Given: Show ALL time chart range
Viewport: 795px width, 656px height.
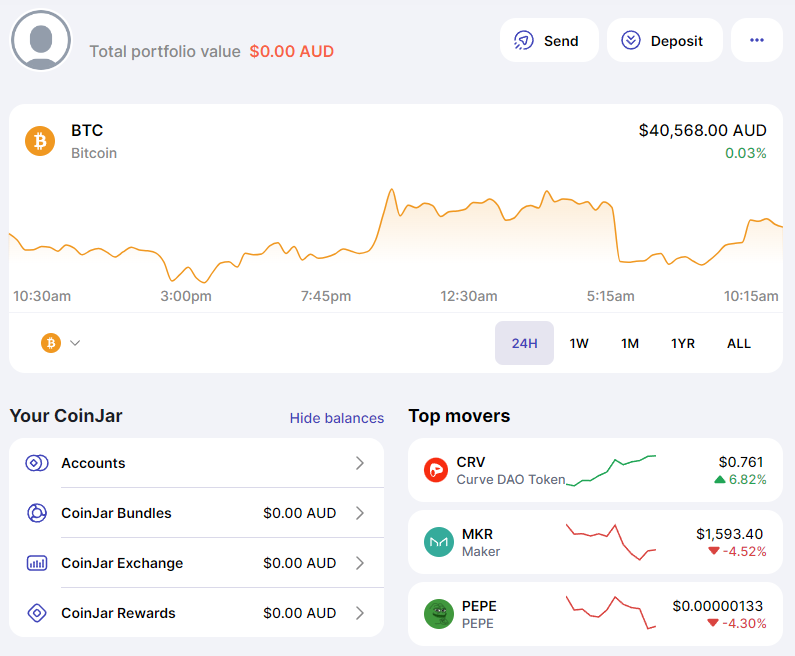Looking at the screenshot, I should [x=739, y=343].
